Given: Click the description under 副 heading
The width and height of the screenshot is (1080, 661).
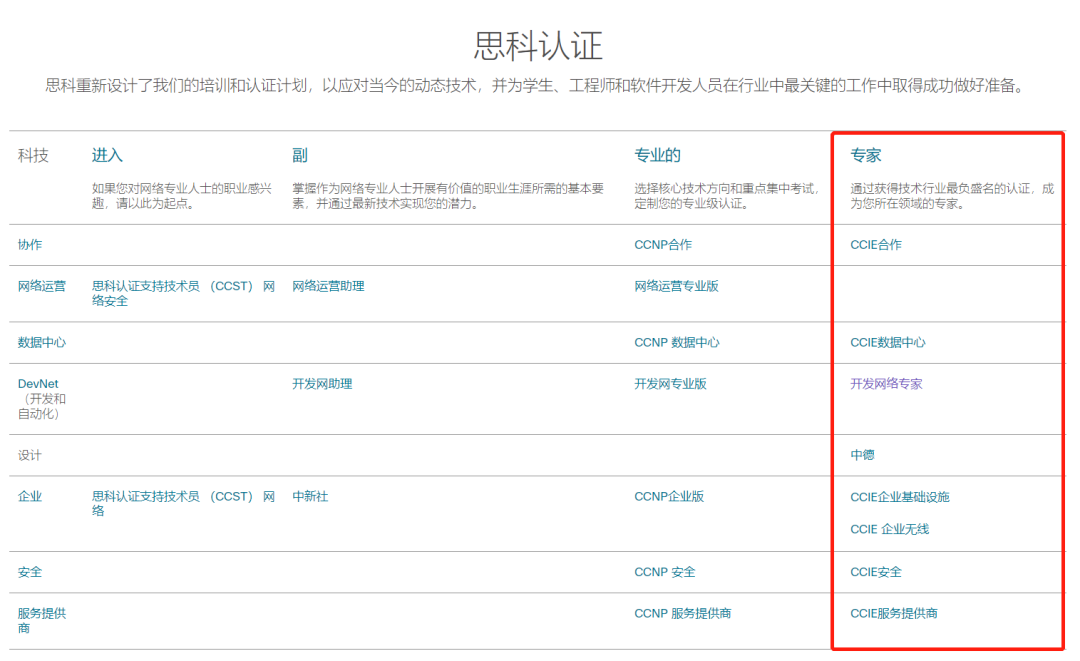Looking at the screenshot, I should pos(448,196).
